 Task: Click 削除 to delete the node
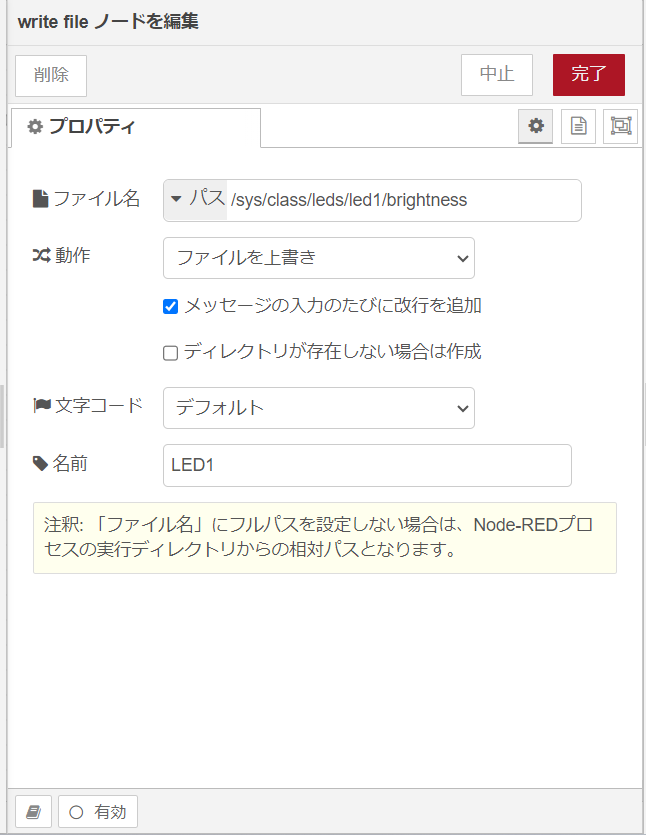pos(51,76)
